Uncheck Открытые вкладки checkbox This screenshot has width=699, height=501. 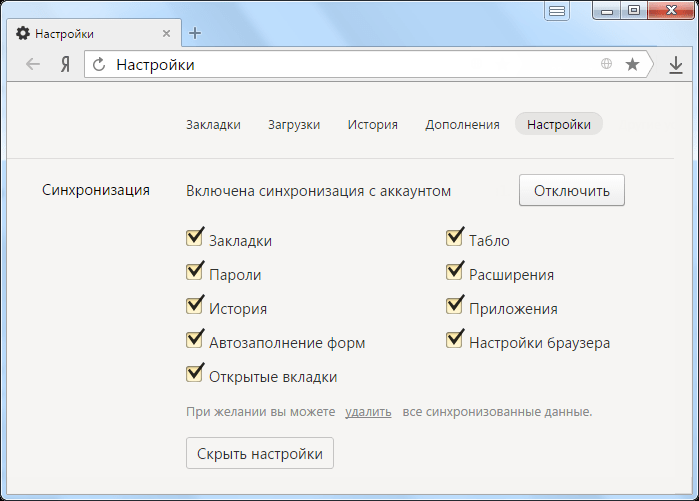194,374
